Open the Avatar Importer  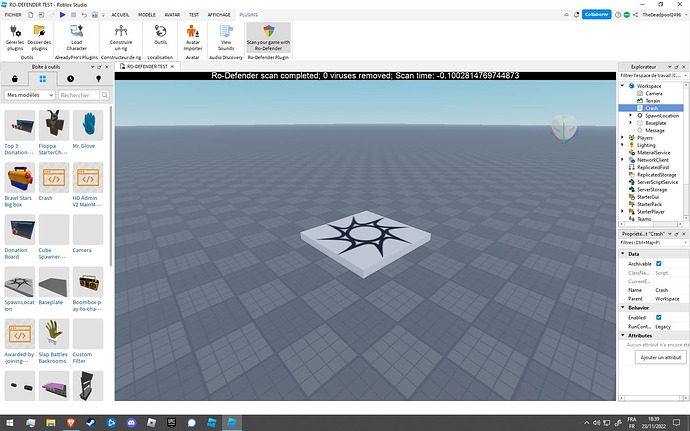(192, 38)
